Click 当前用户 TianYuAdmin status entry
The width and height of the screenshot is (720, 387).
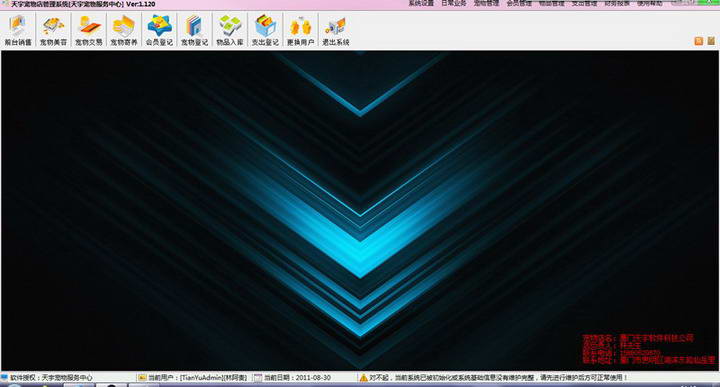click(x=197, y=377)
